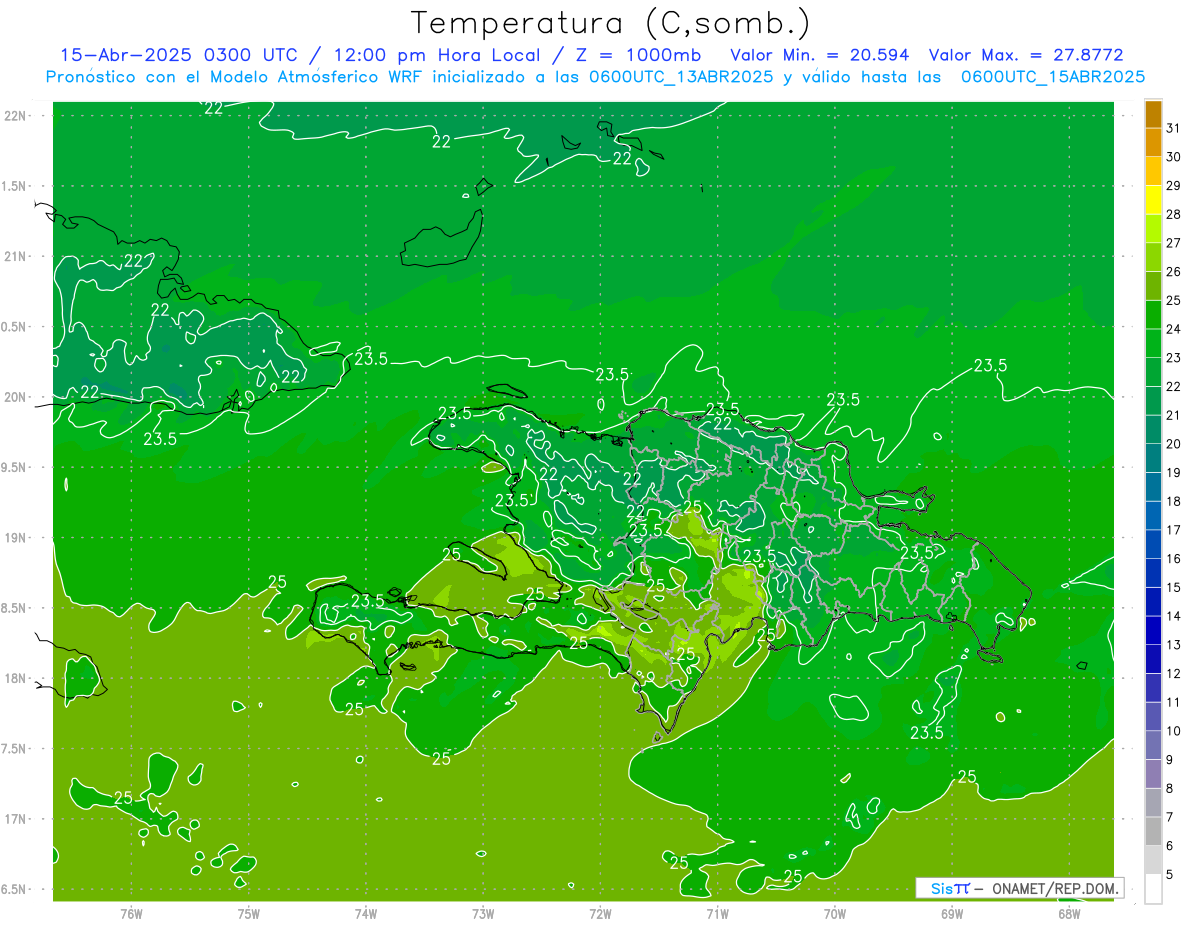Click the "70W" longitude axis label
1200x927 pixels.
coord(835,914)
